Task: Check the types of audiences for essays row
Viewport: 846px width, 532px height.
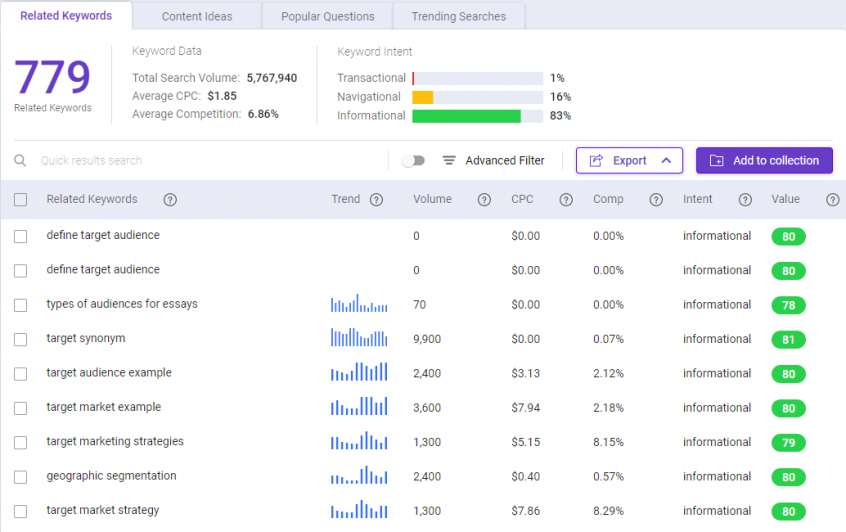Action: click(x=21, y=305)
